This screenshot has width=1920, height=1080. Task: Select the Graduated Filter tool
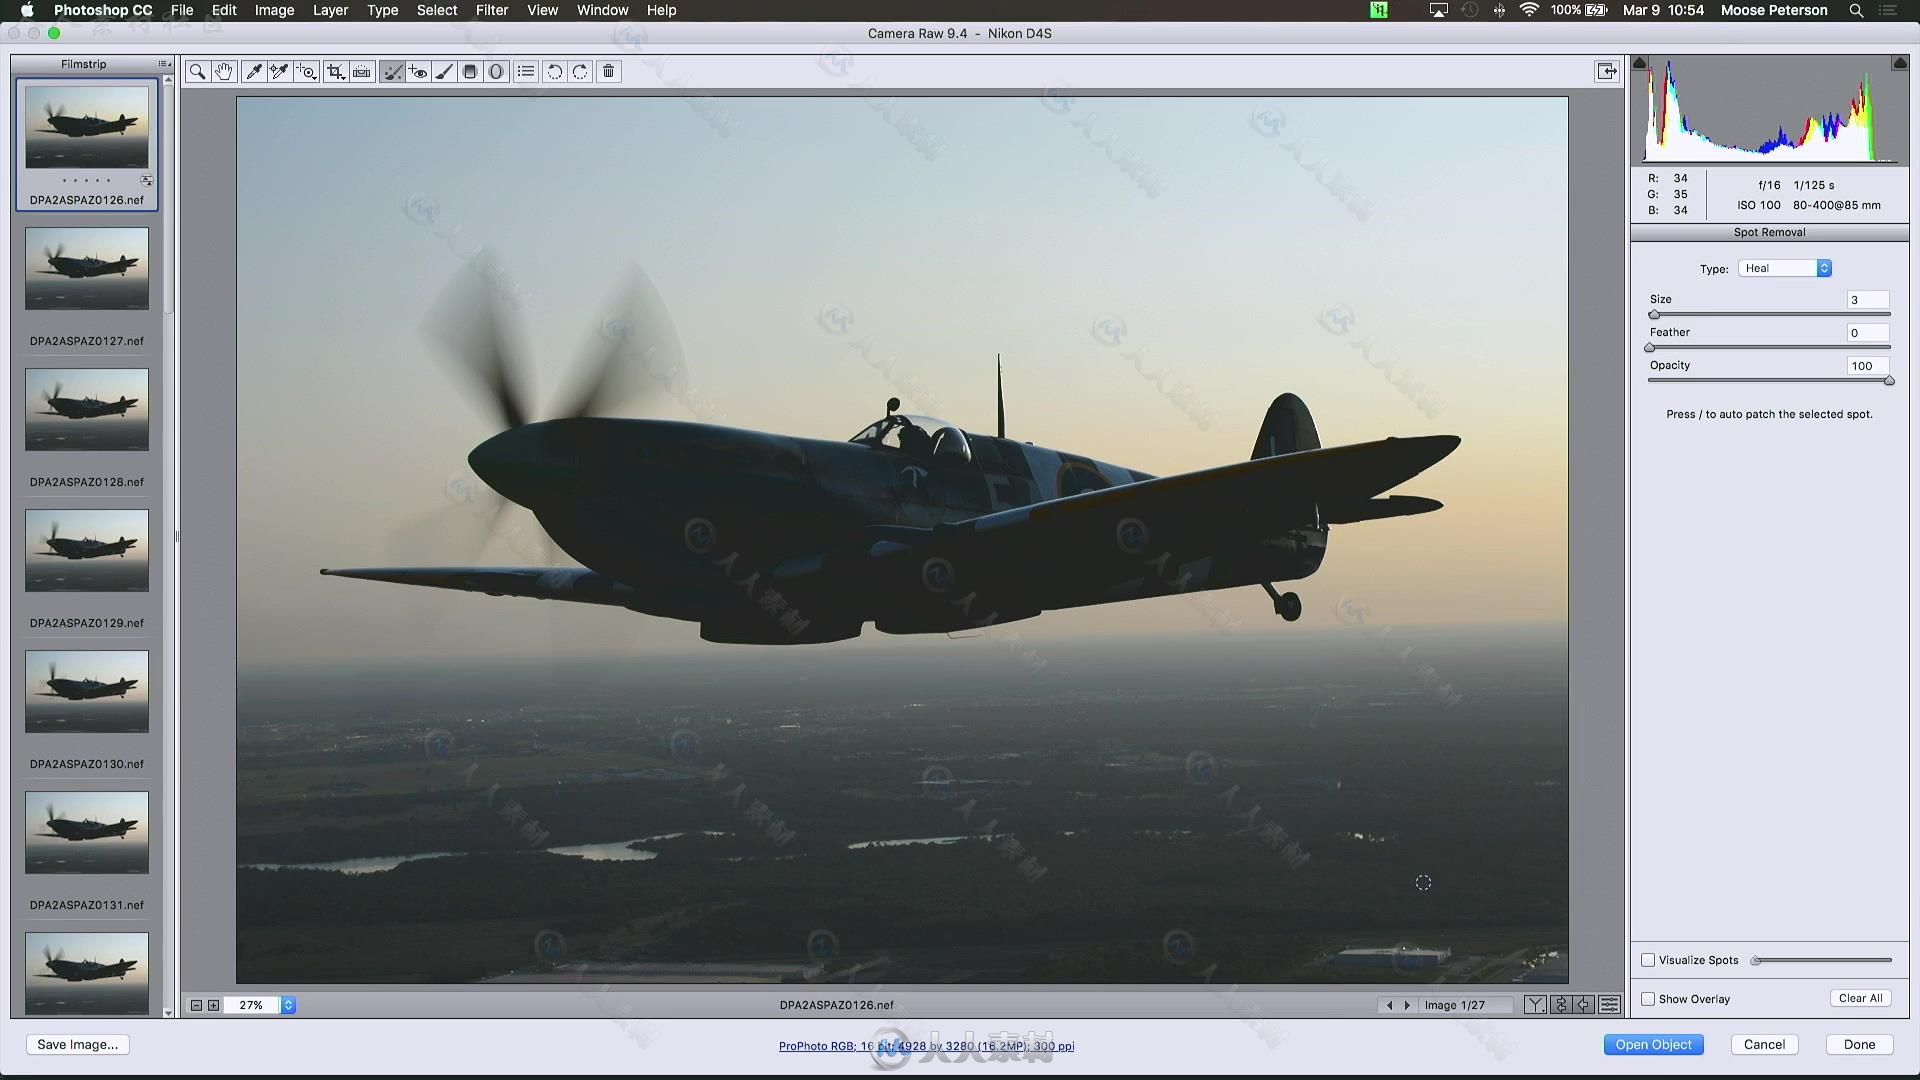[470, 72]
